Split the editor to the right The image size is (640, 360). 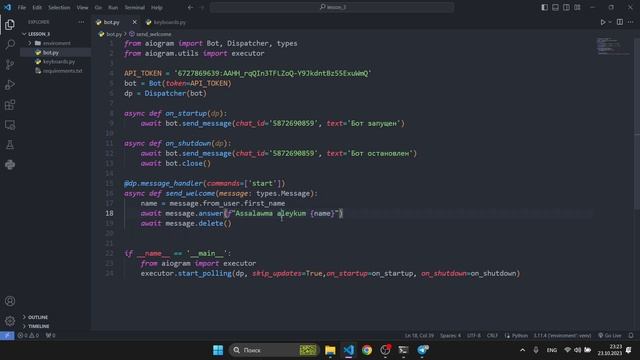click(x=620, y=22)
